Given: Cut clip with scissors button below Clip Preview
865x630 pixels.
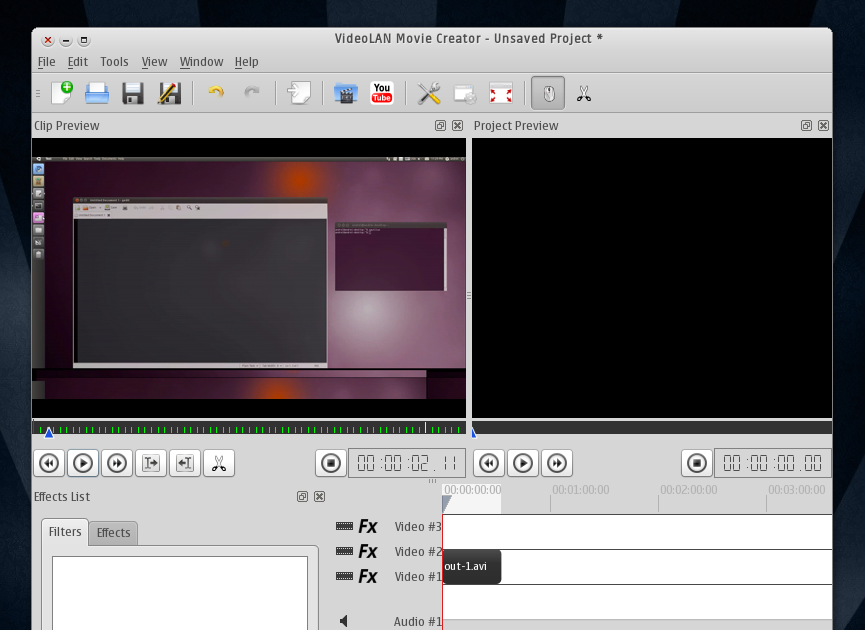Looking at the screenshot, I should [x=219, y=463].
